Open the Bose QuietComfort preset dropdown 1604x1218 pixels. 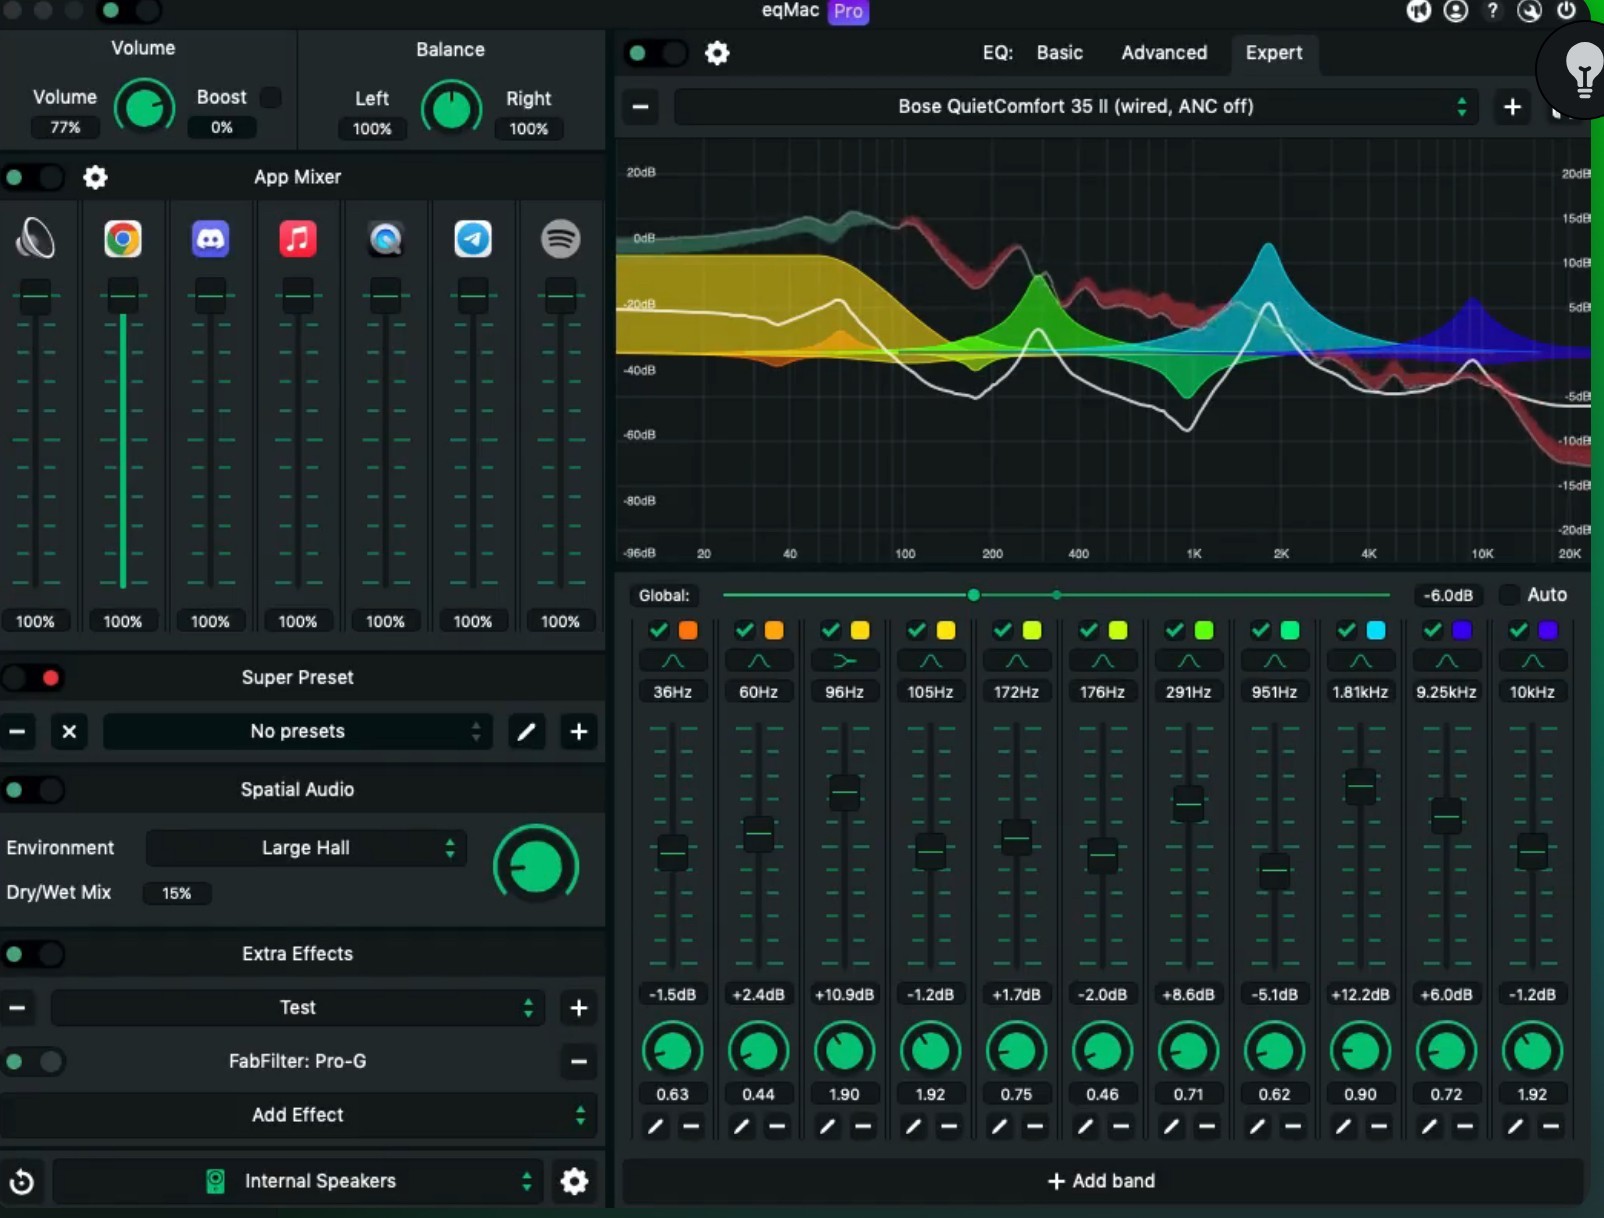1075,107
